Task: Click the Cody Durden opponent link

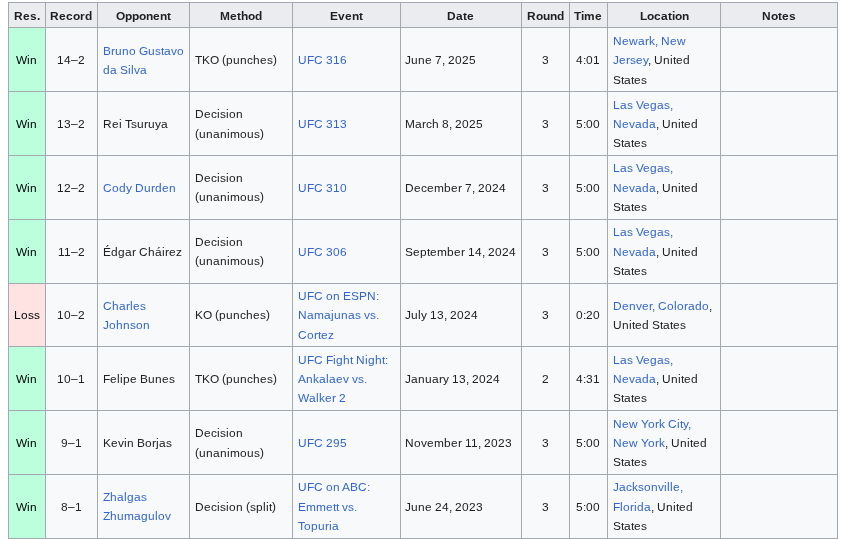Action: [x=139, y=188]
